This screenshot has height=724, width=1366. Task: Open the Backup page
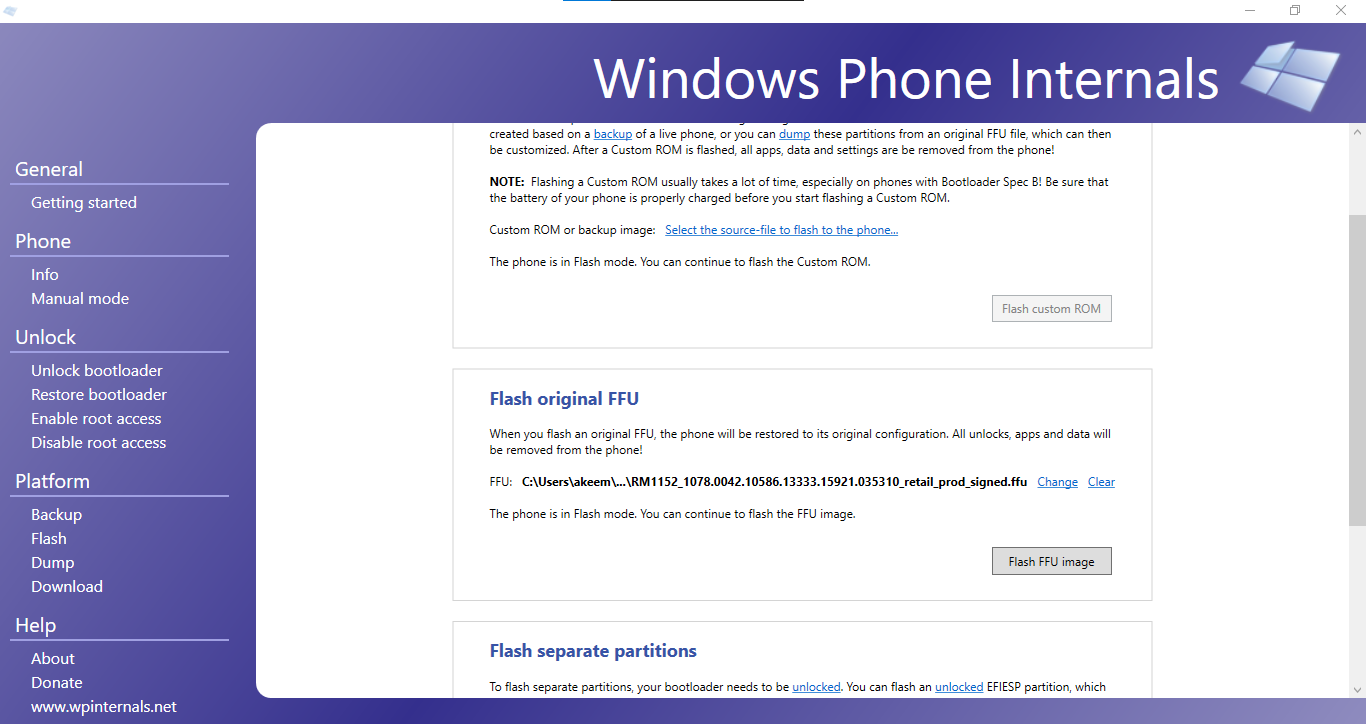(56, 514)
